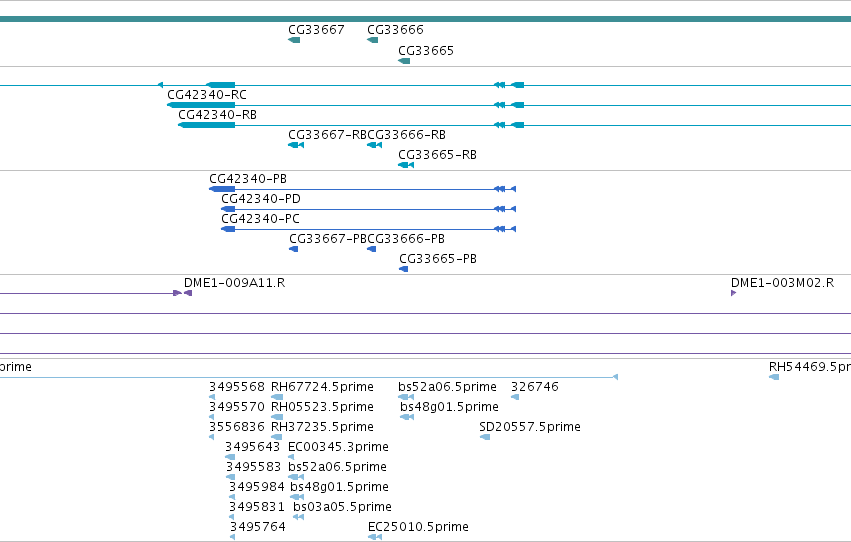Click the SD20557.5prime label
The width and height of the screenshot is (851, 542).
point(530,428)
